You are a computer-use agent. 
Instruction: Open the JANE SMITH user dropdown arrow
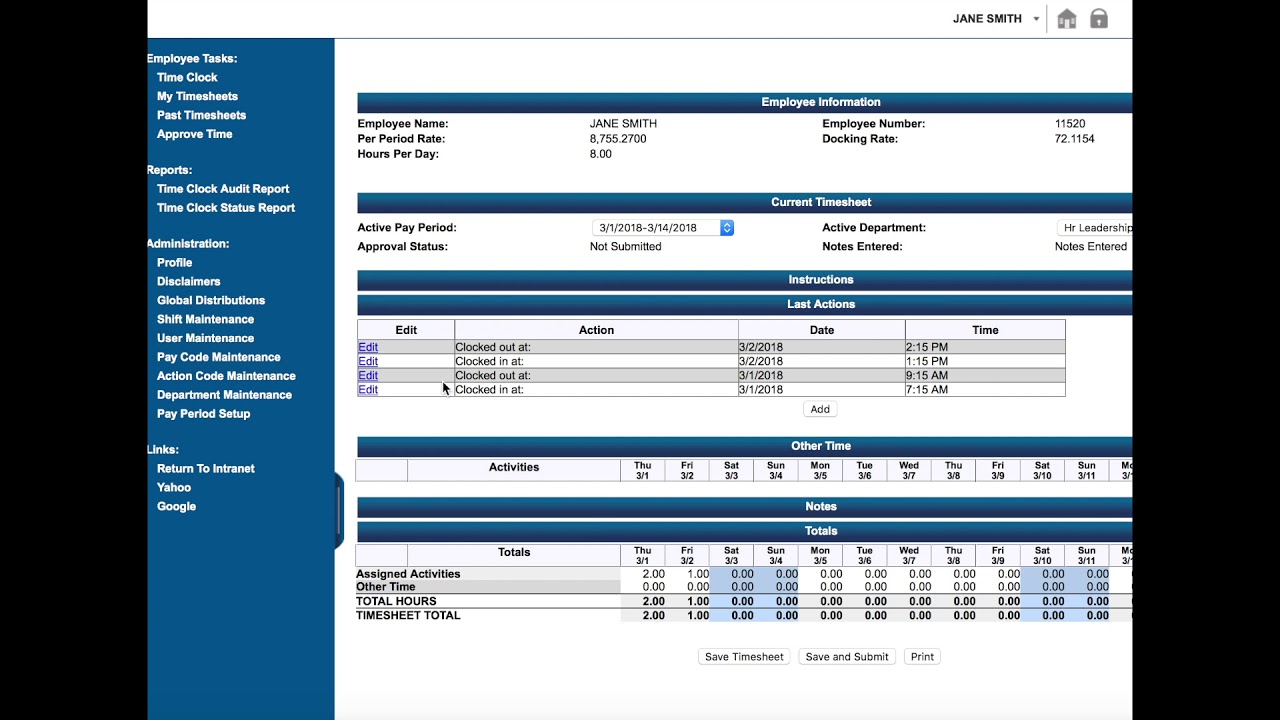point(1036,19)
